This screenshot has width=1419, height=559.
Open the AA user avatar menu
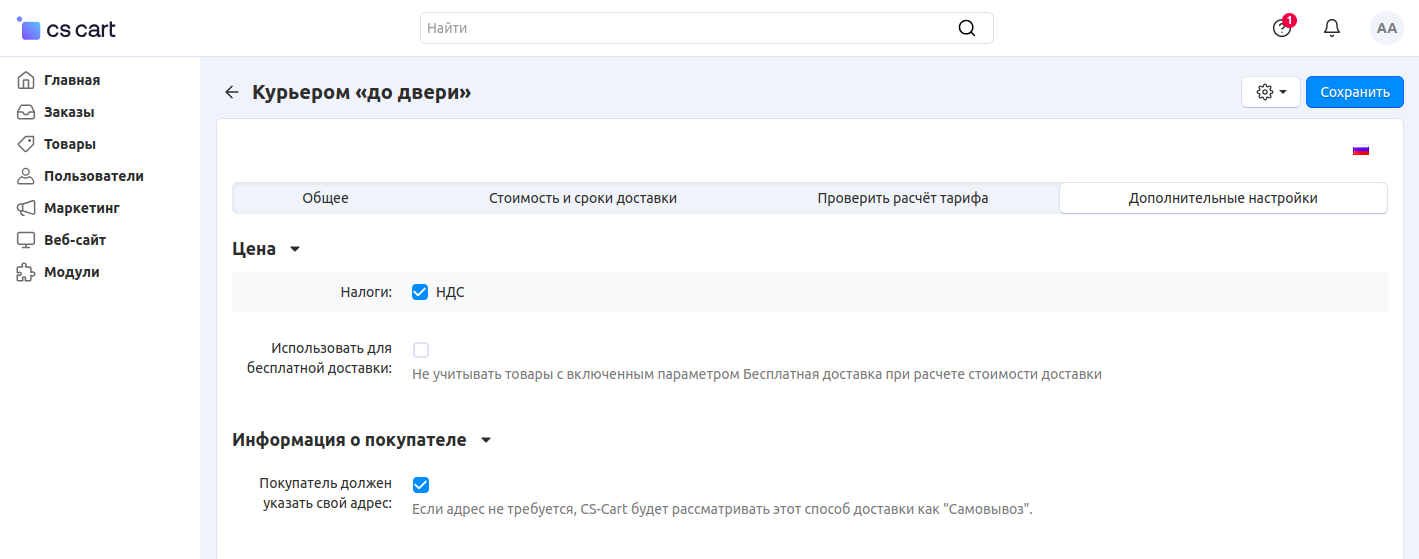(x=1386, y=28)
